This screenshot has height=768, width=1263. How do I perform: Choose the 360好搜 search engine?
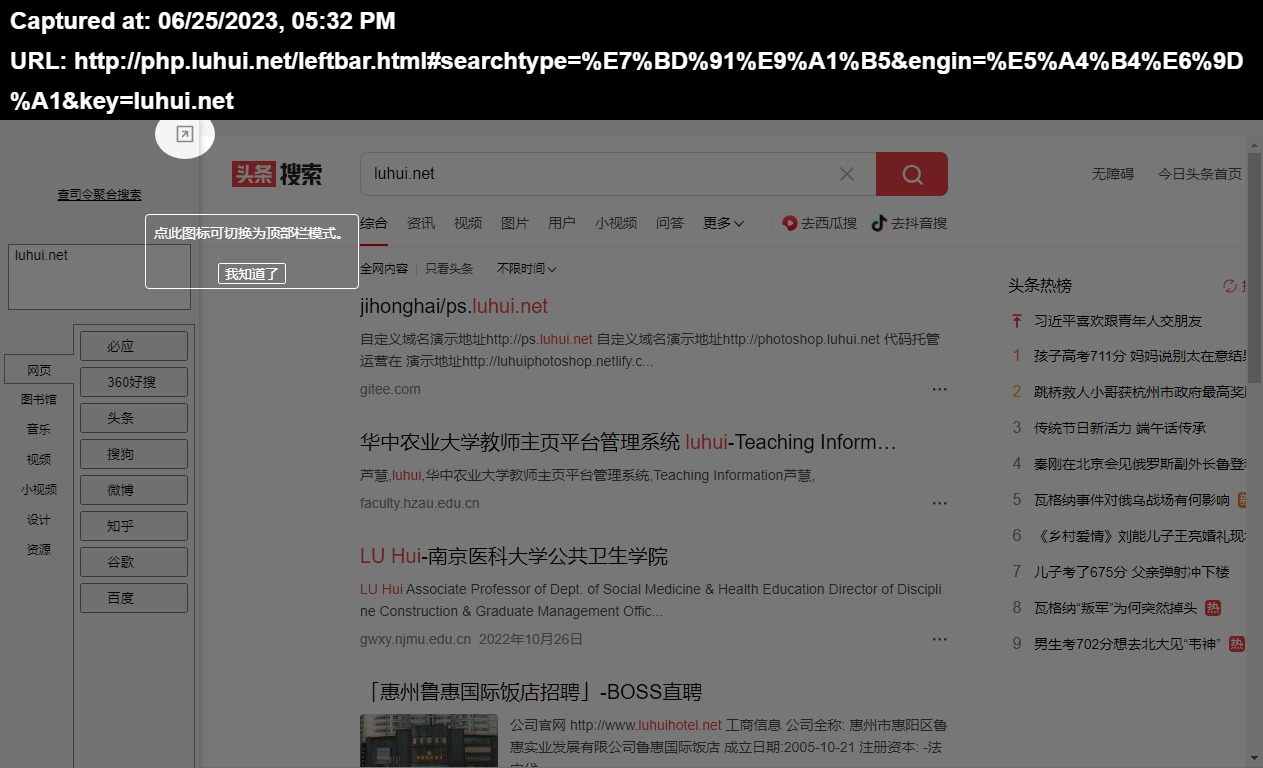(x=134, y=382)
